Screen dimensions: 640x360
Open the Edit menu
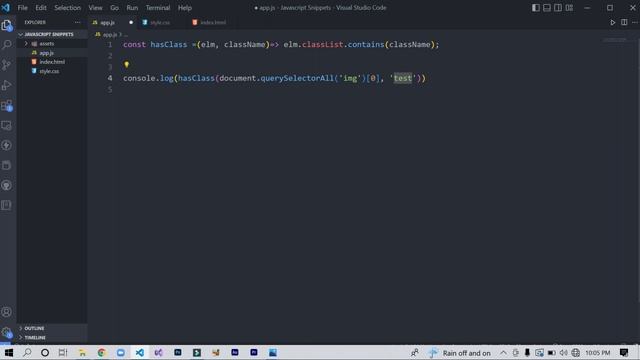[41, 8]
